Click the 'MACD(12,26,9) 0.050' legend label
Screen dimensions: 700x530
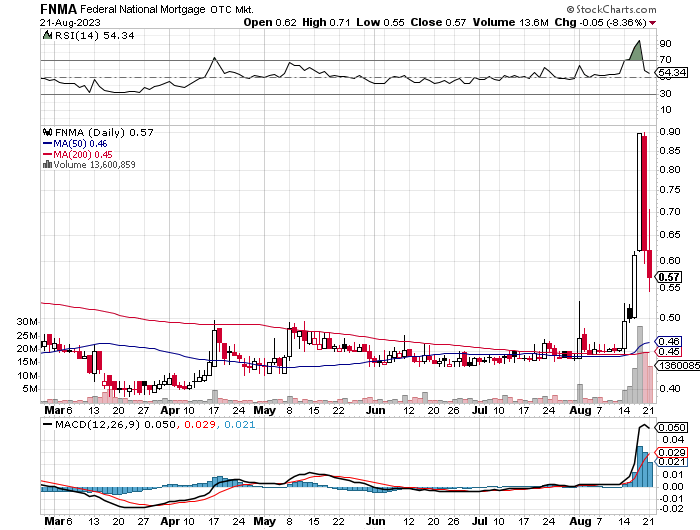pos(115,425)
